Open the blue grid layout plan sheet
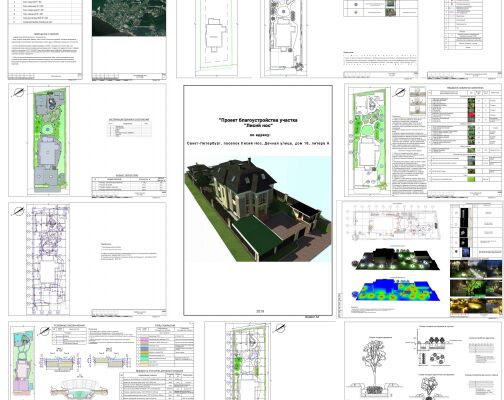Screen dimensions: 504x400 coord(87,259)
